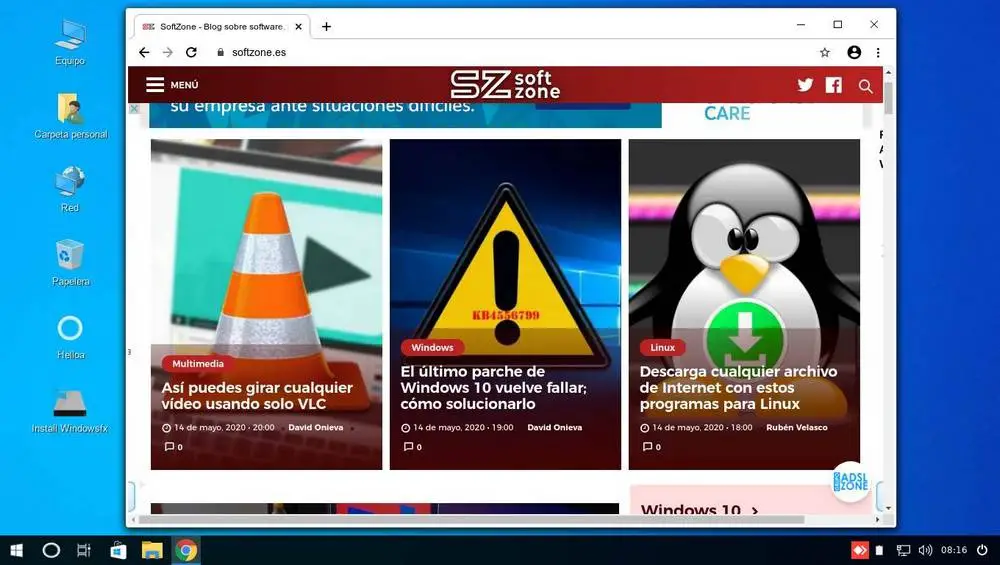Click the scrollbar down arrow

(x=888, y=508)
